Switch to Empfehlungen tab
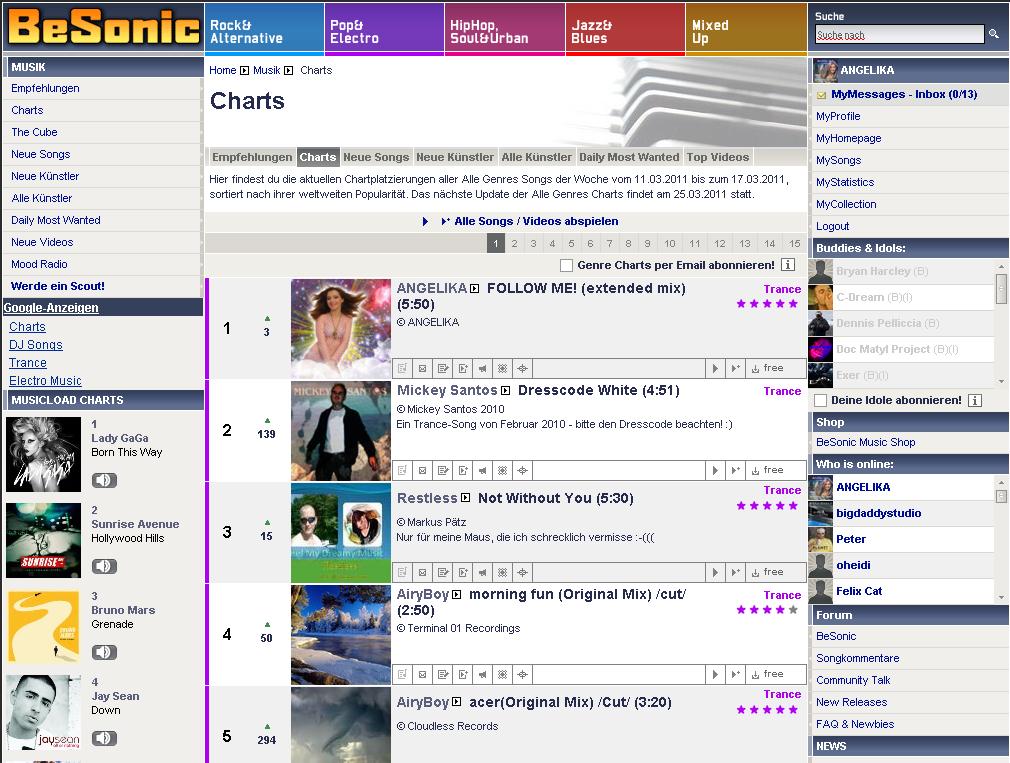The height and width of the screenshot is (763, 1010). tap(252, 157)
